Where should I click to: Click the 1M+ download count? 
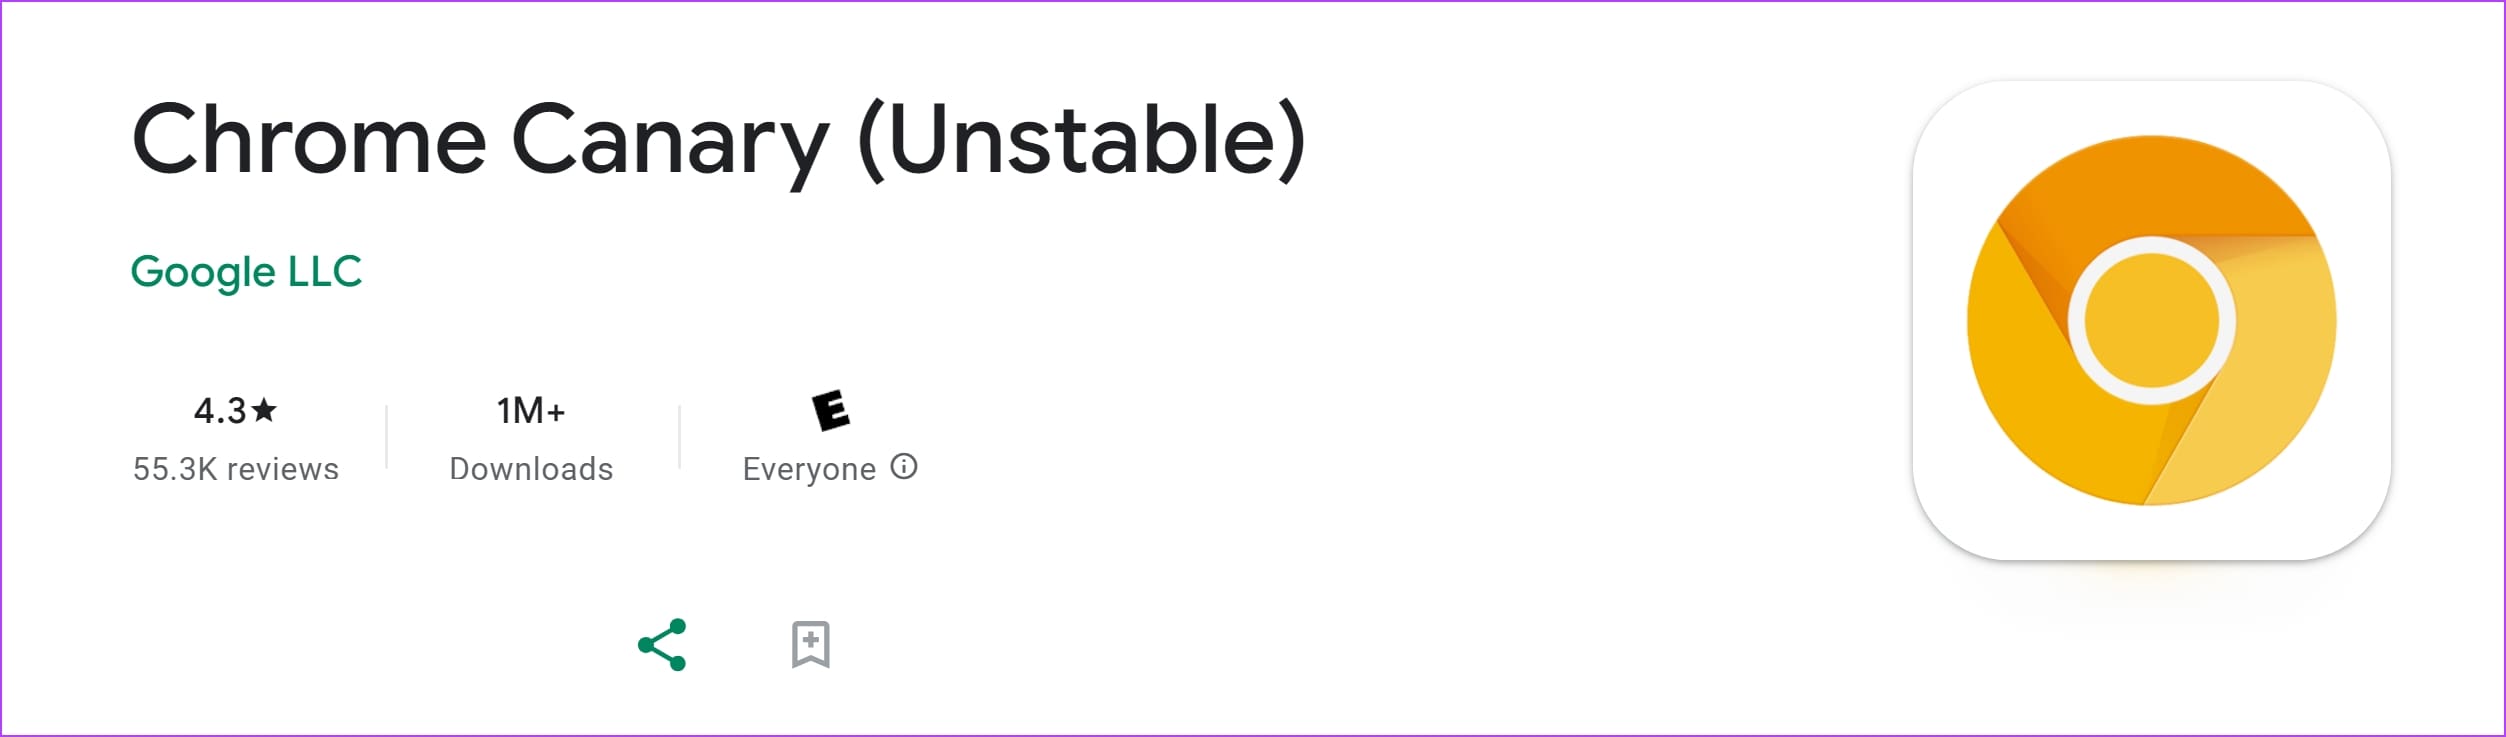click(x=531, y=411)
